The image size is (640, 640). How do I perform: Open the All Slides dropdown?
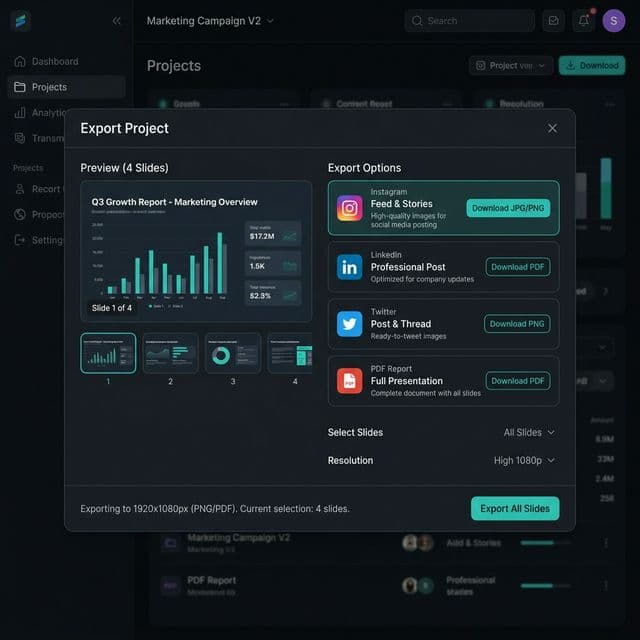(529, 432)
